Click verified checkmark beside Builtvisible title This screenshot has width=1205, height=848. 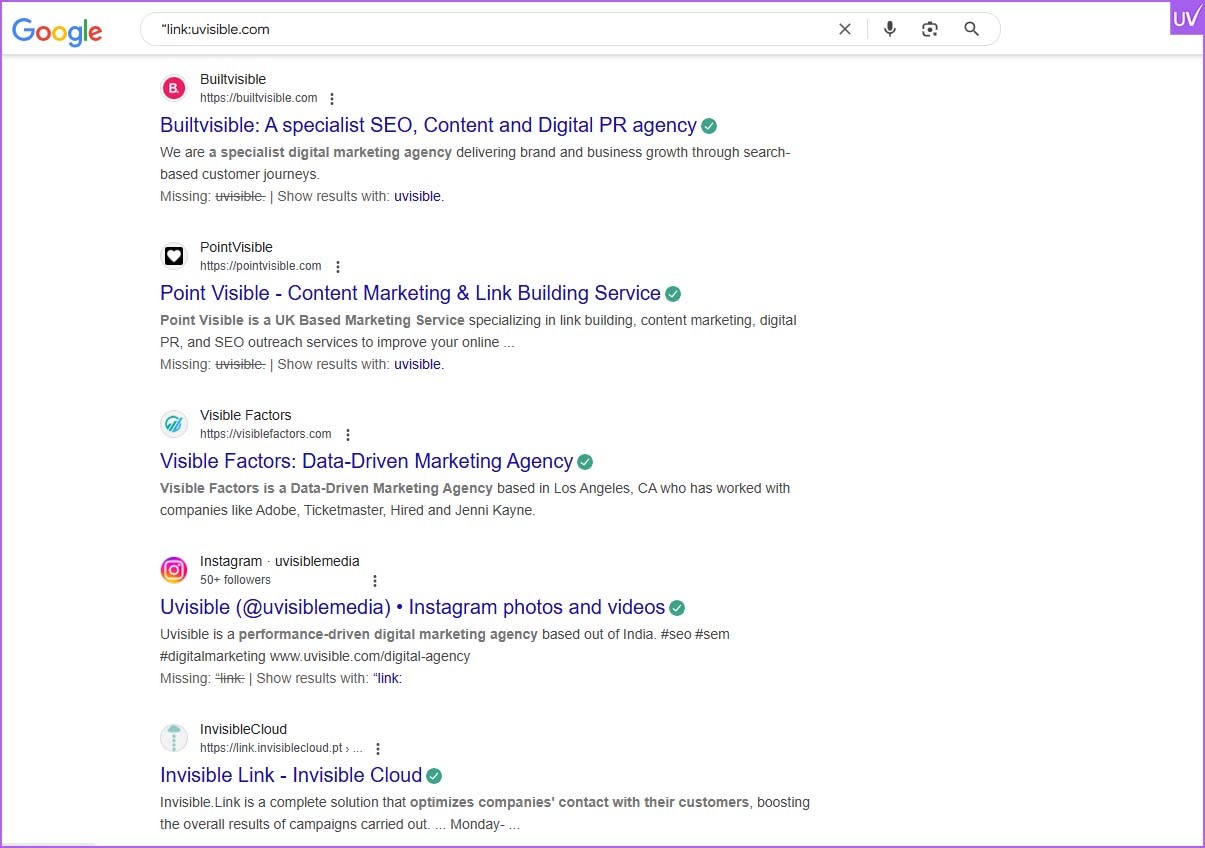coord(709,126)
